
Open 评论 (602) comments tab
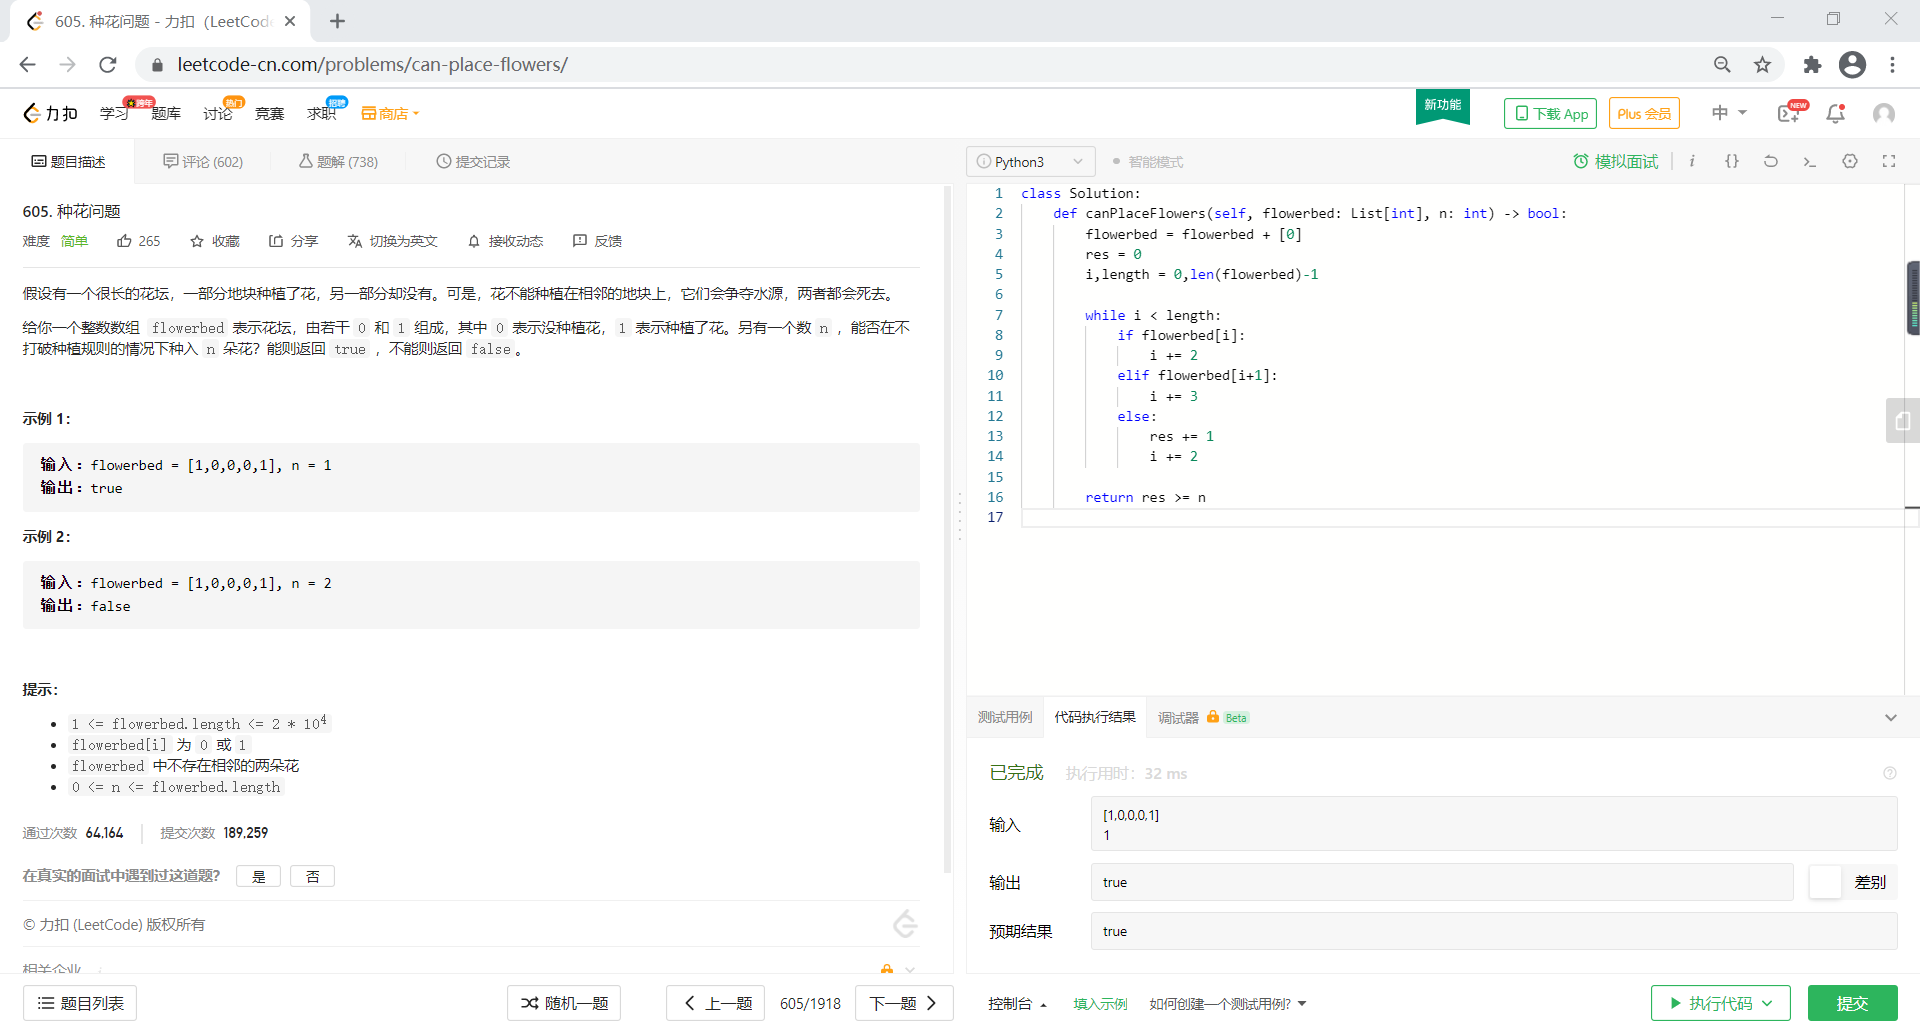(203, 162)
